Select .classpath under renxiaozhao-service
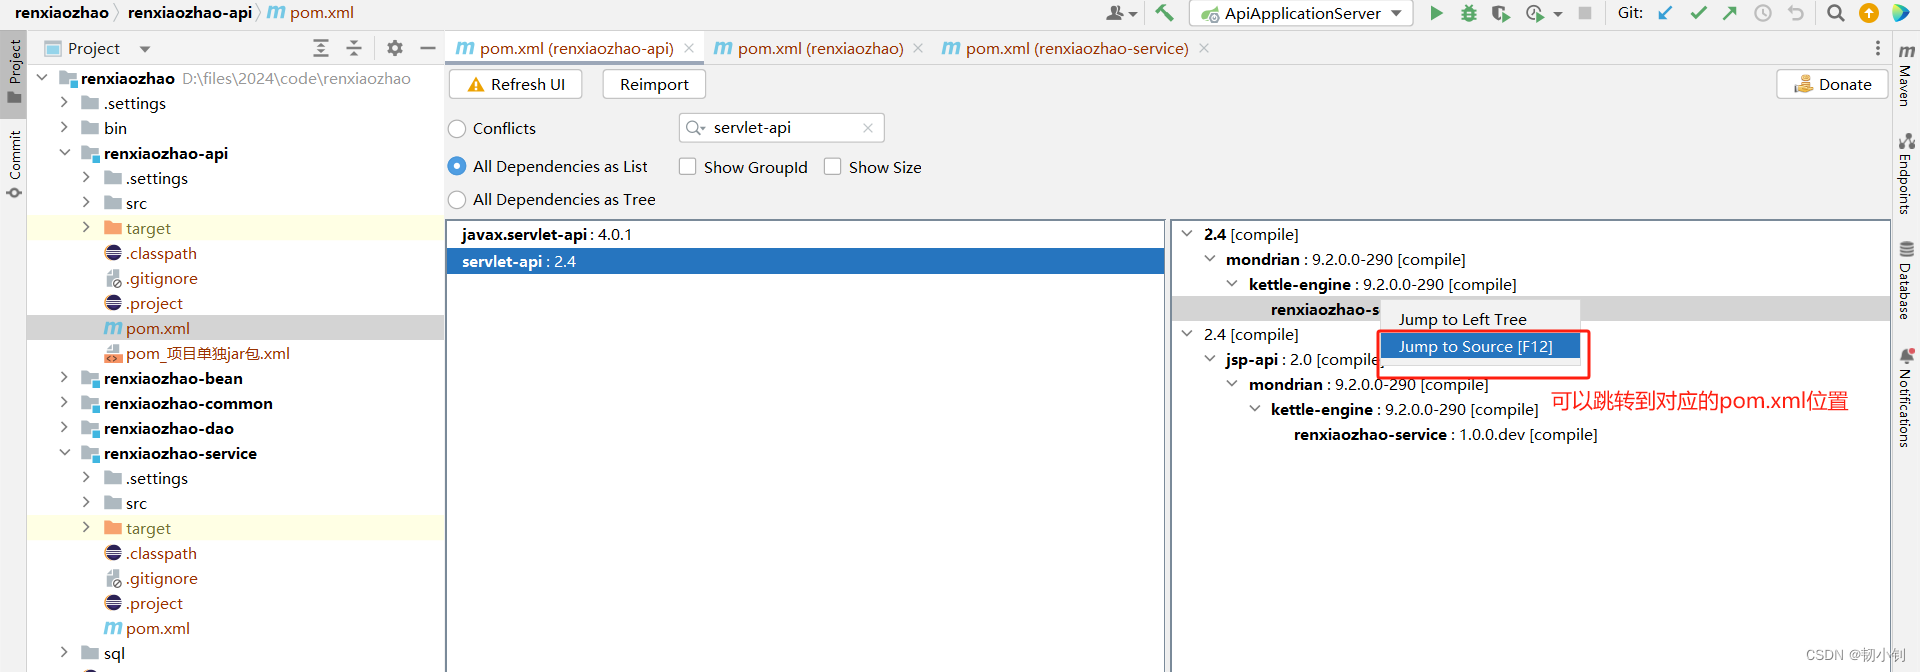This screenshot has height=672, width=1920. pyautogui.click(x=151, y=553)
